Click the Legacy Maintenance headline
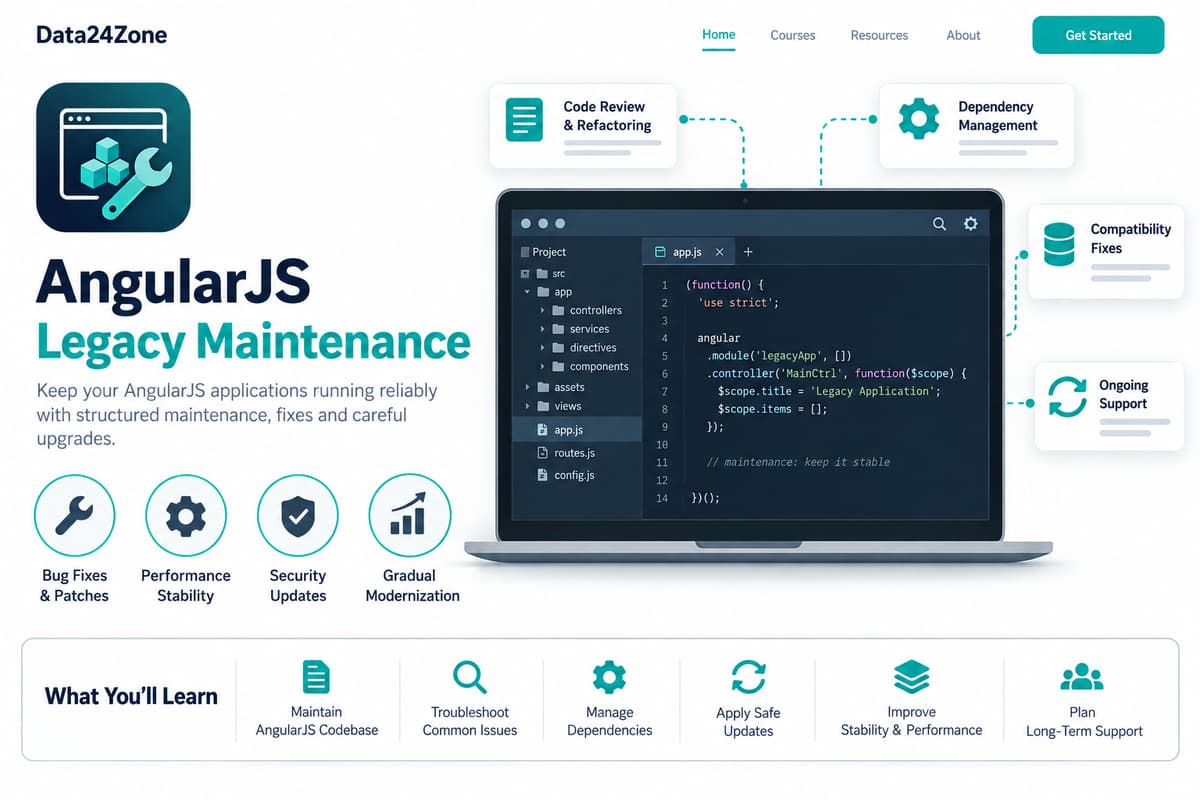The image size is (1200, 800). pos(253,341)
